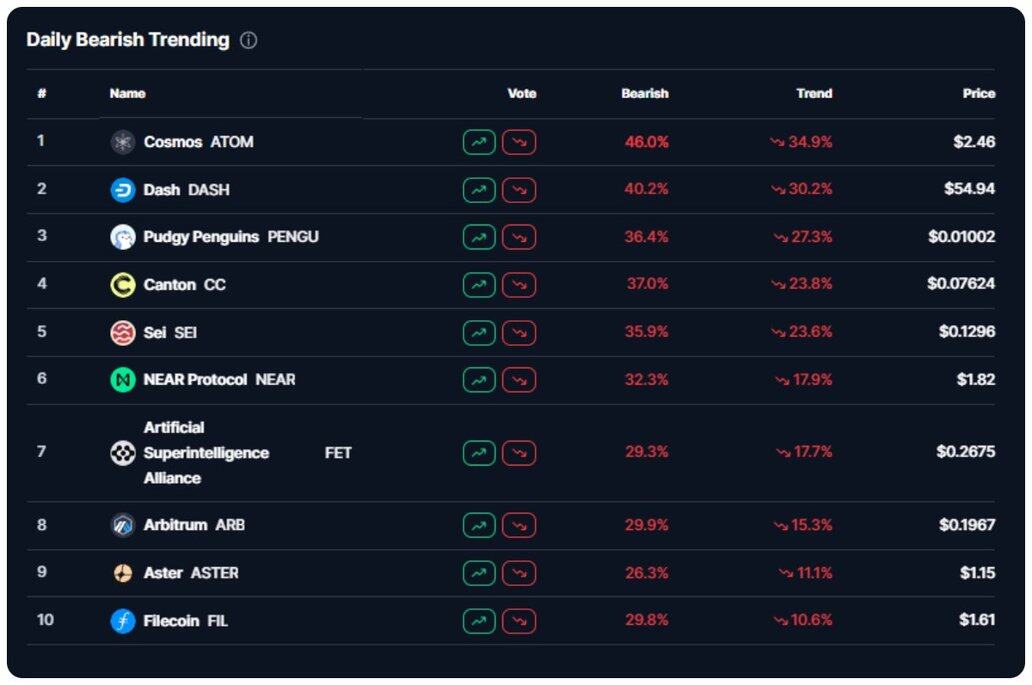Image resolution: width=1032 pixels, height=685 pixels.
Task: Select the Sei coin logo icon
Action: coord(122,332)
